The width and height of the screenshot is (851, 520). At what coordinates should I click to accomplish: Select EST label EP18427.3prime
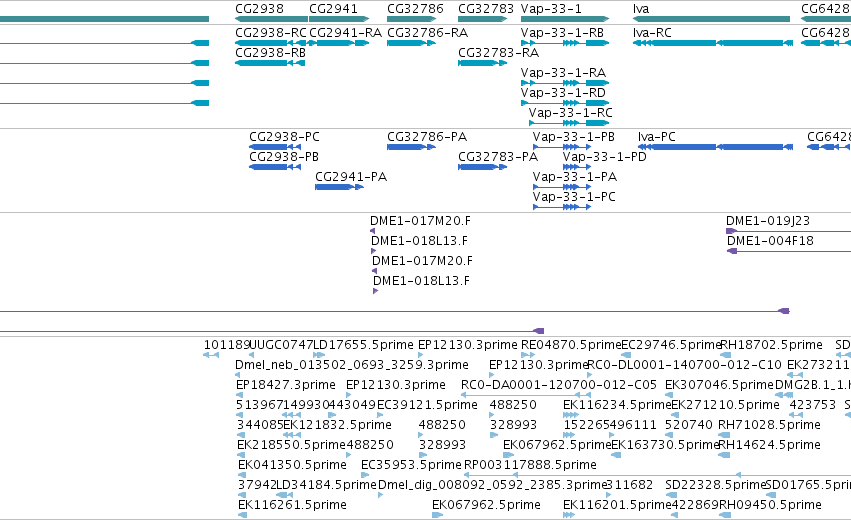286,385
